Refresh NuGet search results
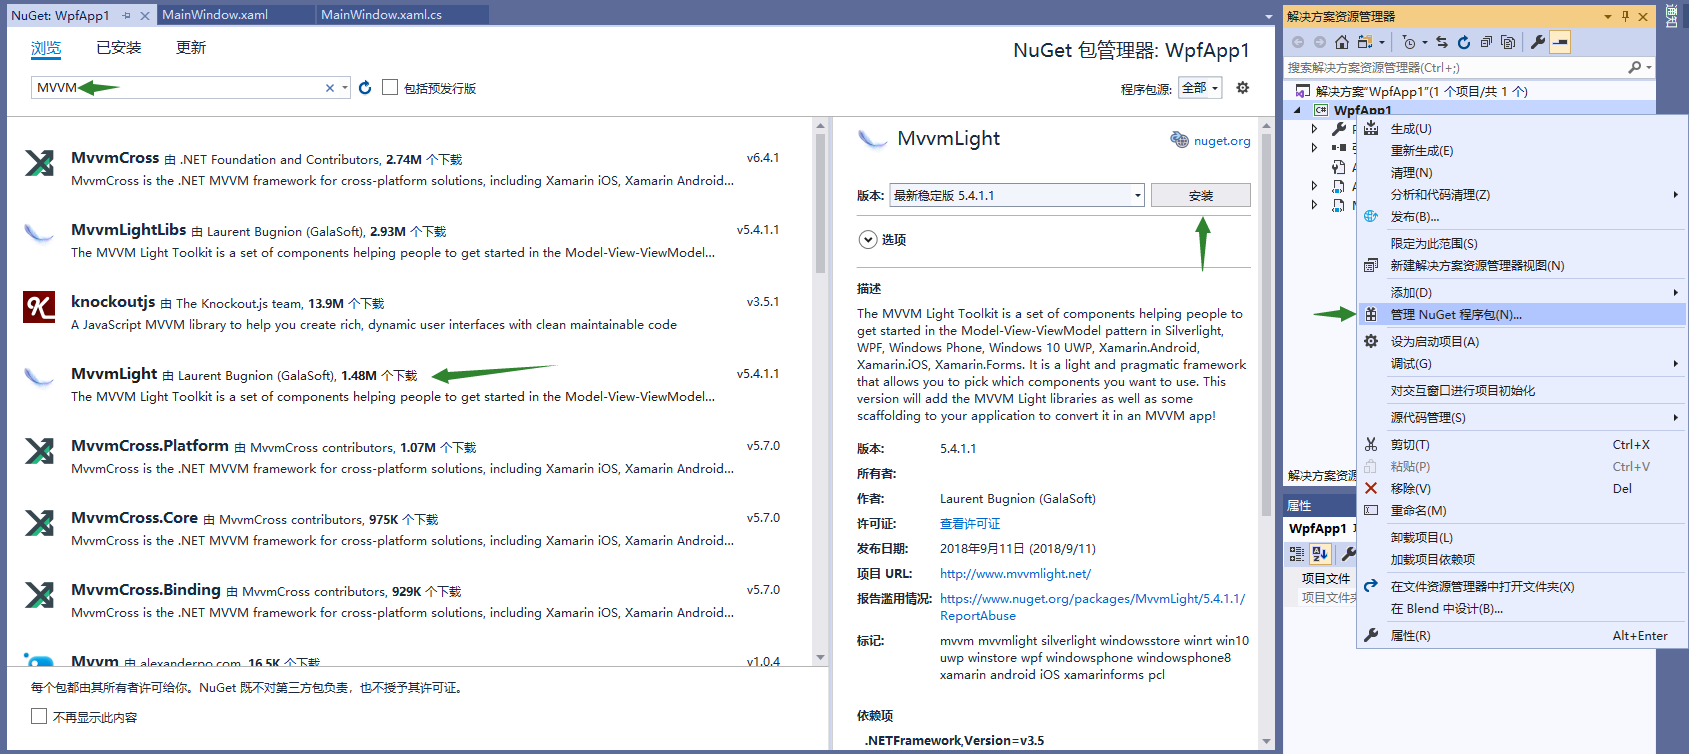The width and height of the screenshot is (1689, 754). pyautogui.click(x=365, y=88)
